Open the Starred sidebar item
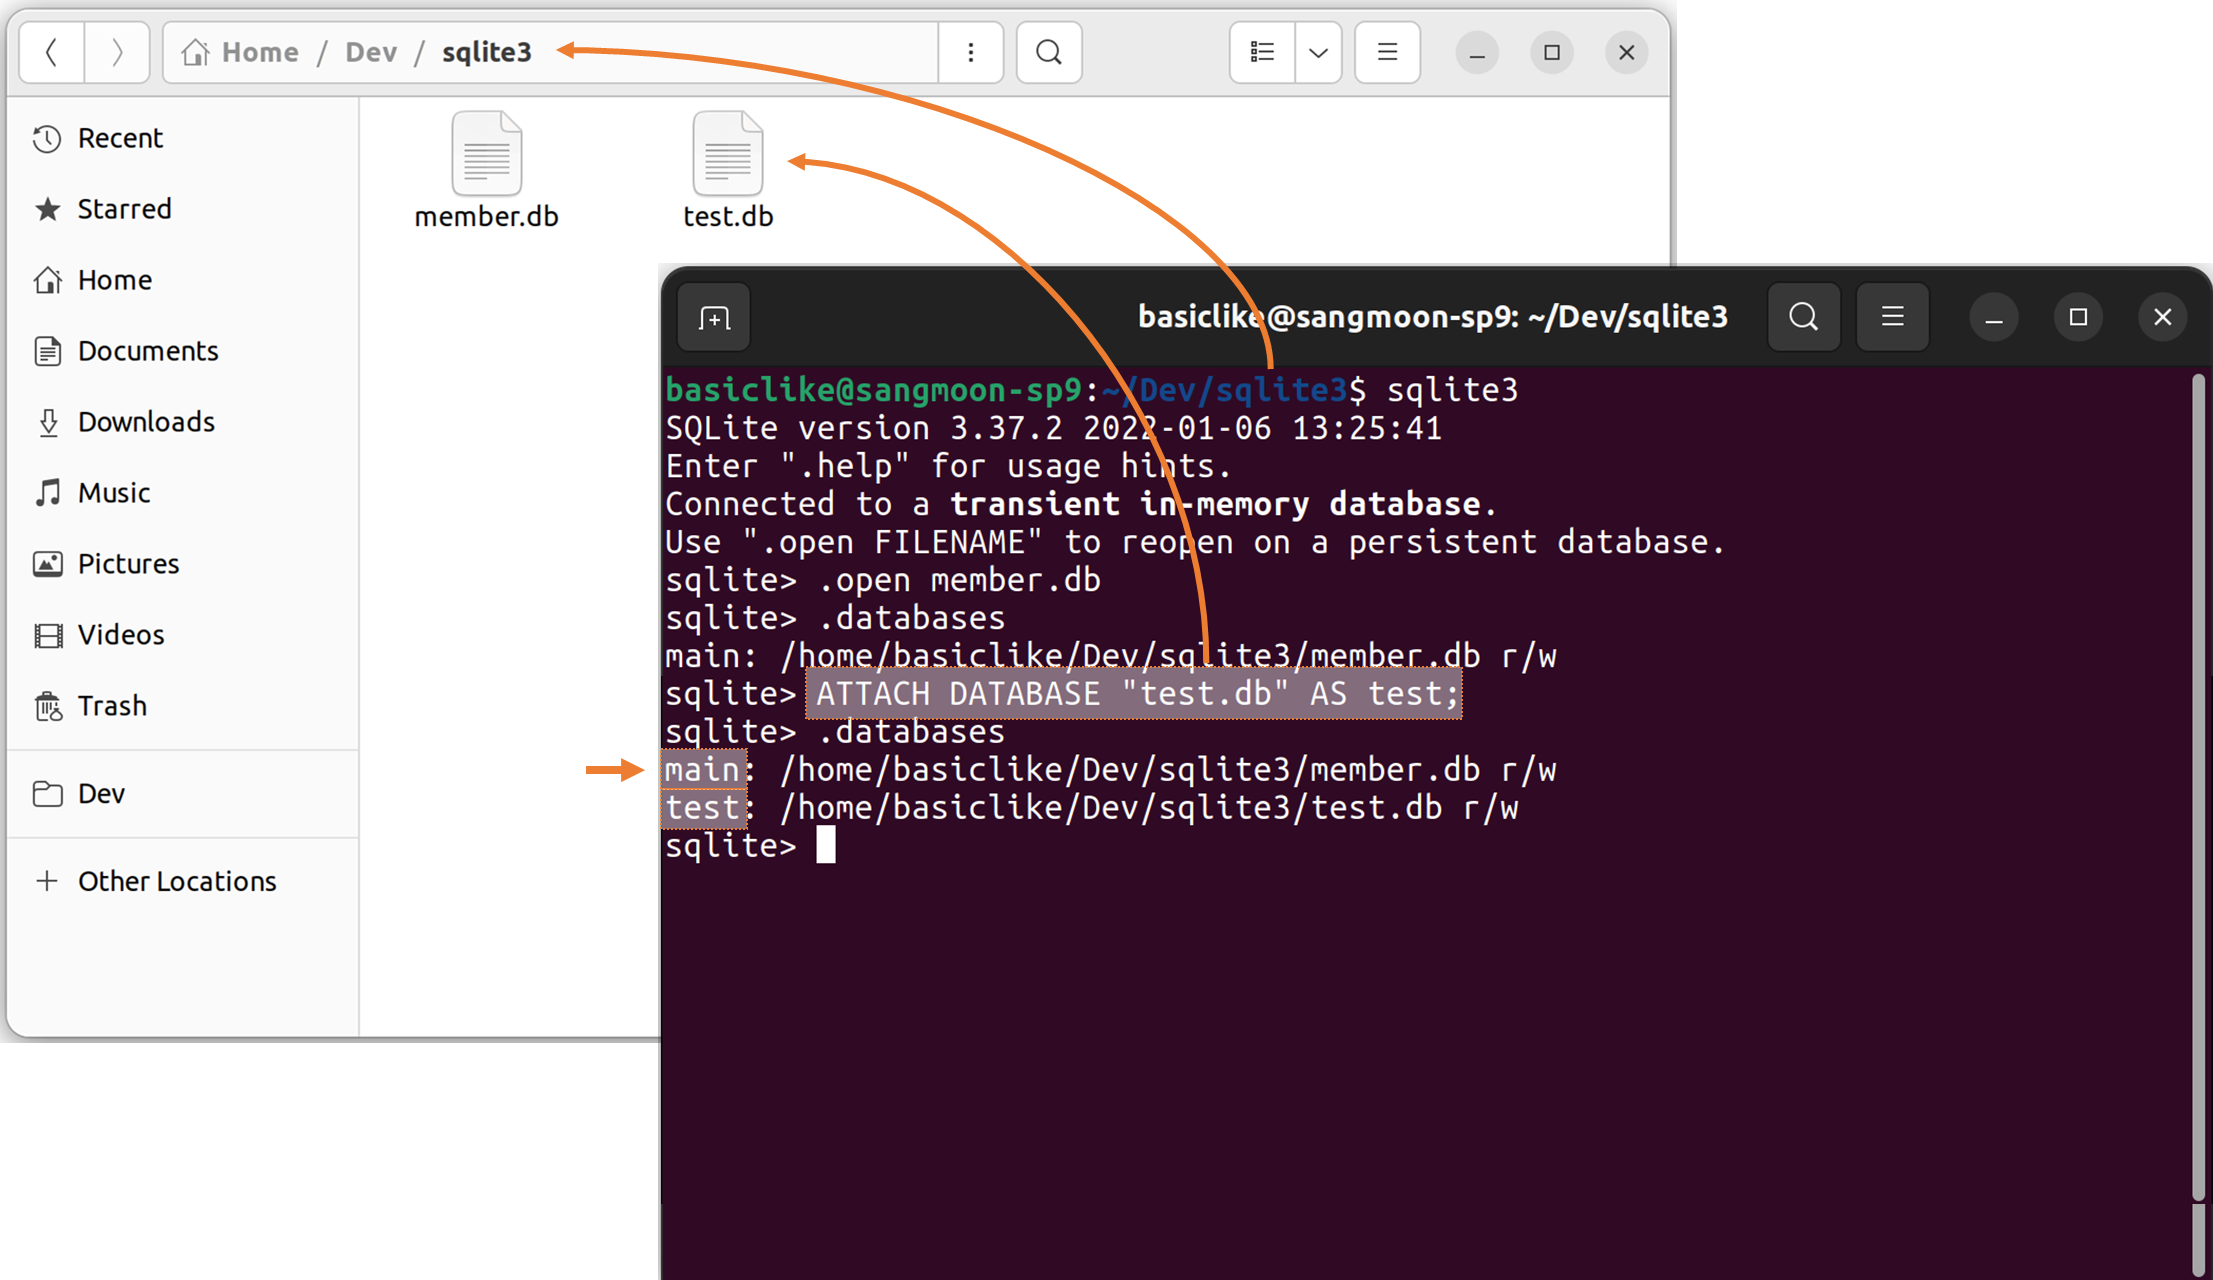Screen dimensions: 2213x1280 point(124,209)
